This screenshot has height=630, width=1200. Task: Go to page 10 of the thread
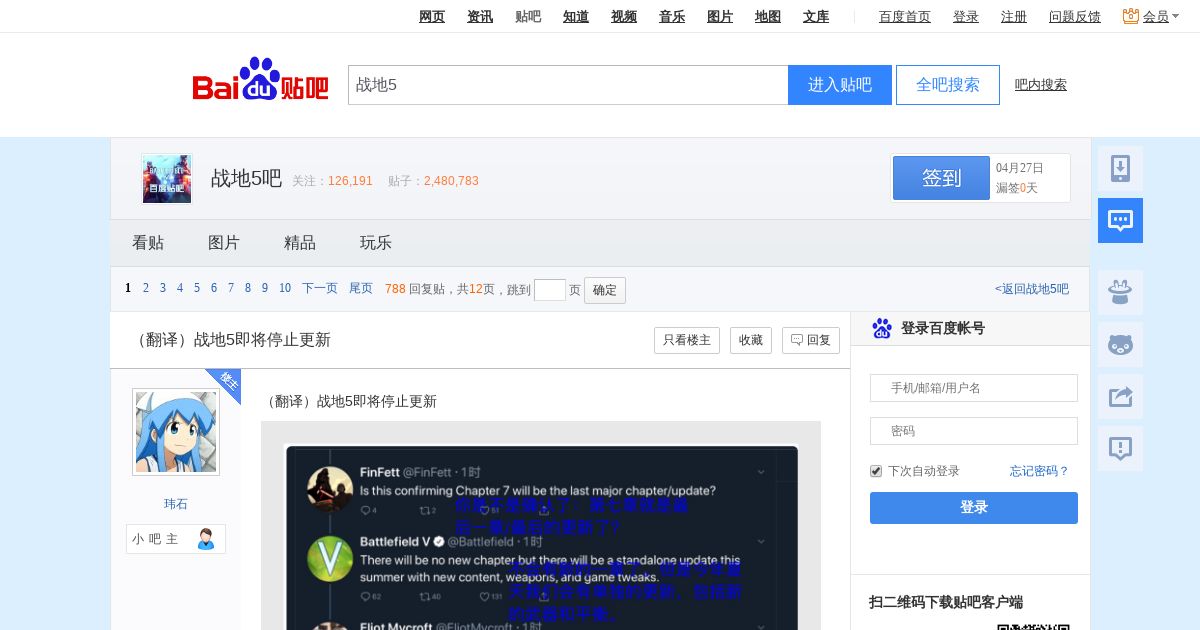285,288
